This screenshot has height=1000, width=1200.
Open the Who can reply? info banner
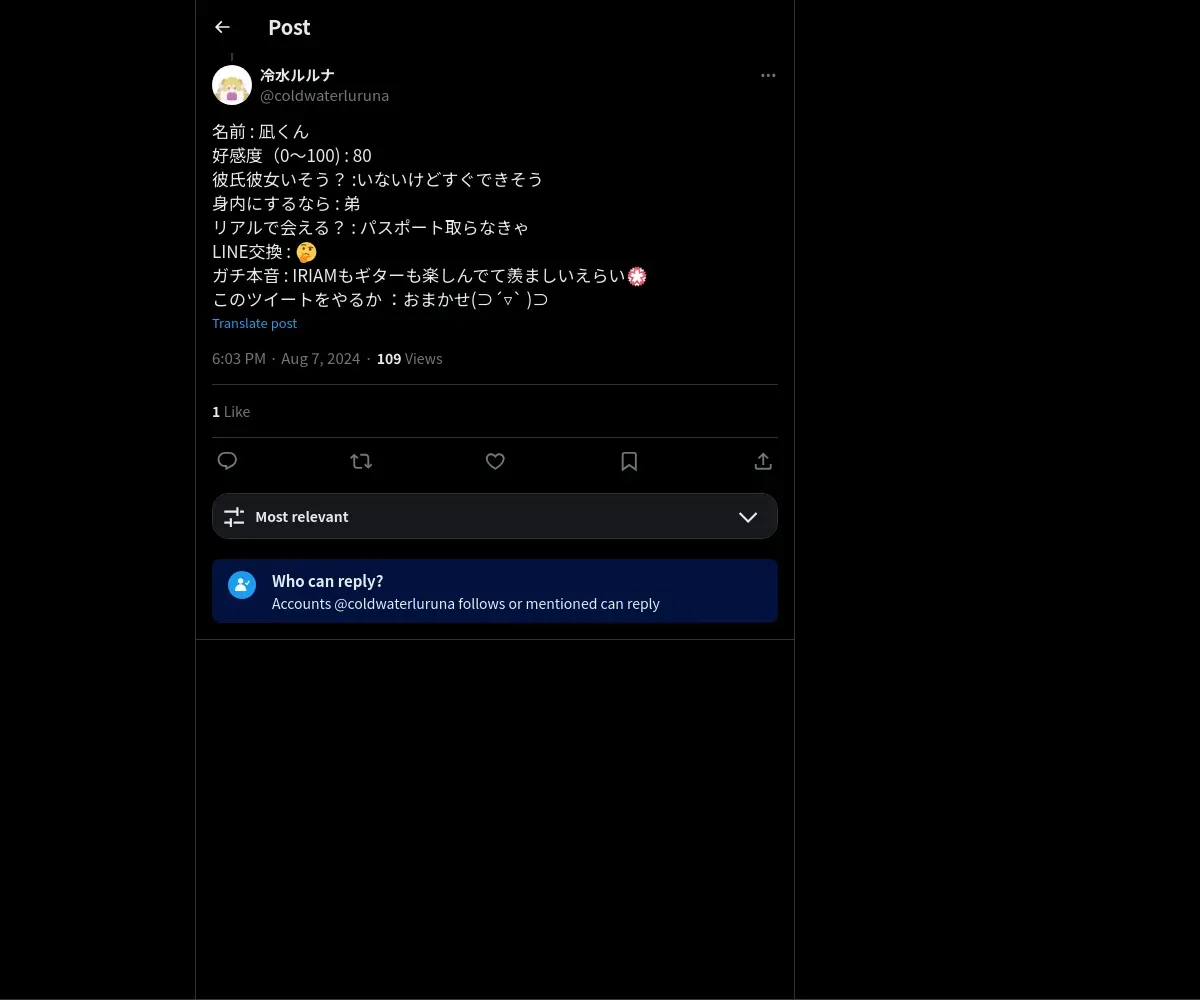coord(495,591)
